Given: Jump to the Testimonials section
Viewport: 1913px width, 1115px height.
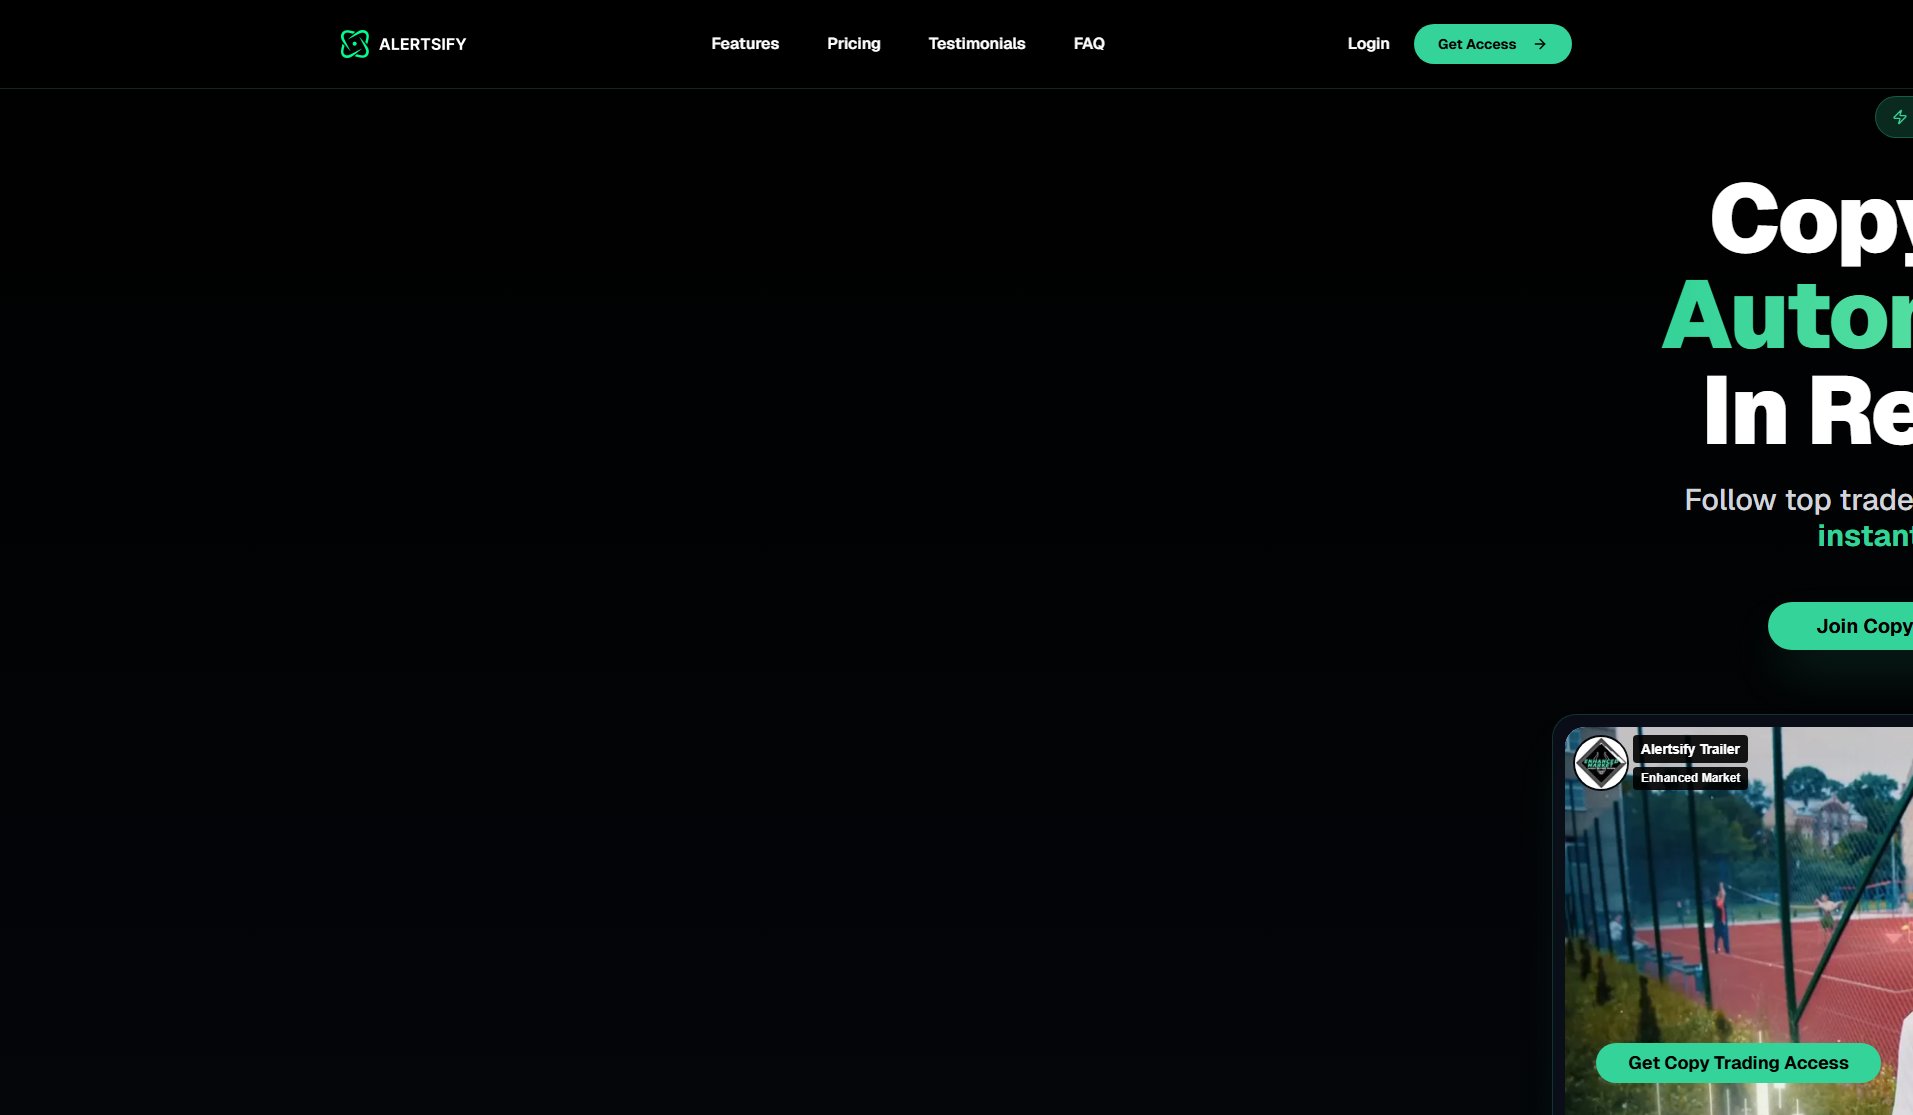Looking at the screenshot, I should point(976,44).
